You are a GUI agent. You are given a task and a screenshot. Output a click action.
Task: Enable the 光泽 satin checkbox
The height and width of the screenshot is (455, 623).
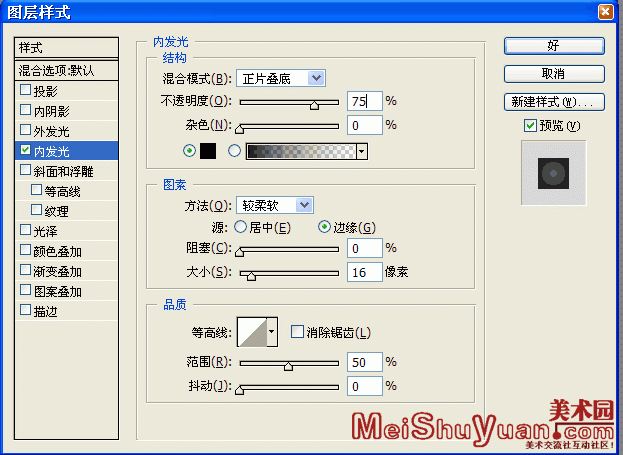pos(25,230)
